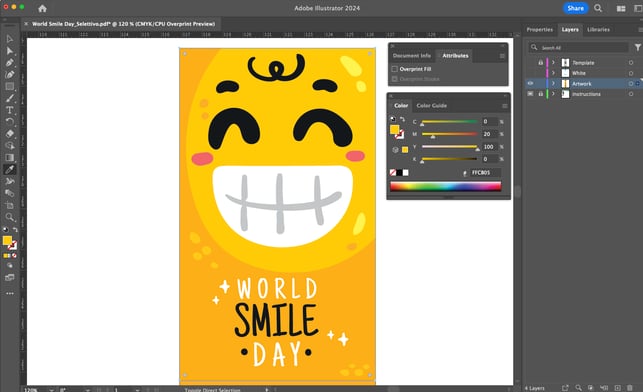Switch to the Properties tab

[540, 30]
